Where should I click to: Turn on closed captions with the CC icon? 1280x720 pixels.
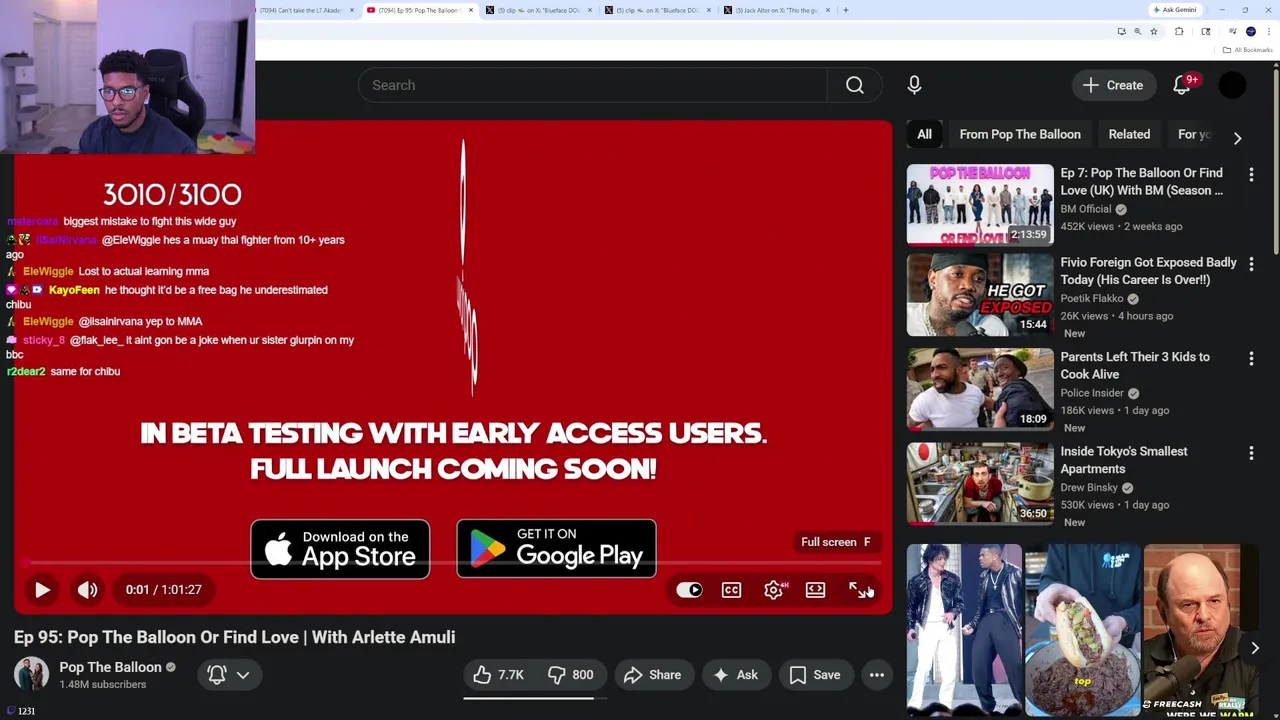click(731, 590)
